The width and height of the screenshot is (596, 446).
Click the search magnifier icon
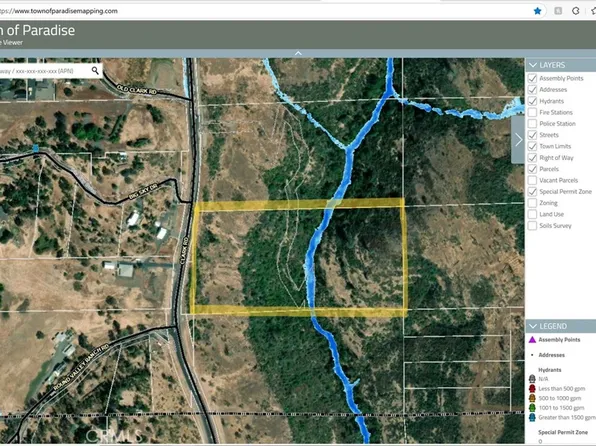tap(95, 70)
